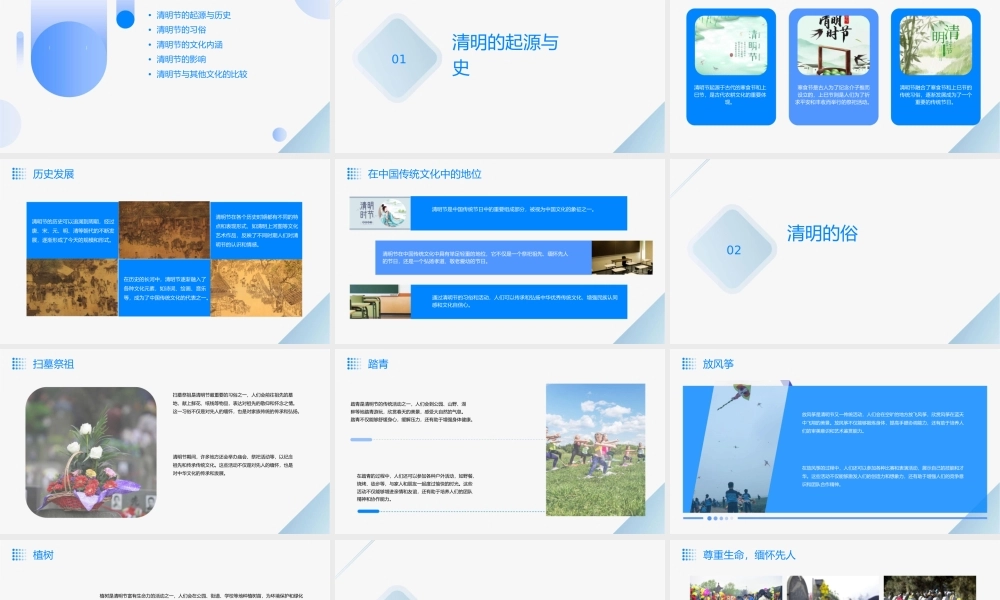Click the chalkboard photo in 地位 slide
1000x600 pixels.
pyautogui.click(x=380, y=302)
